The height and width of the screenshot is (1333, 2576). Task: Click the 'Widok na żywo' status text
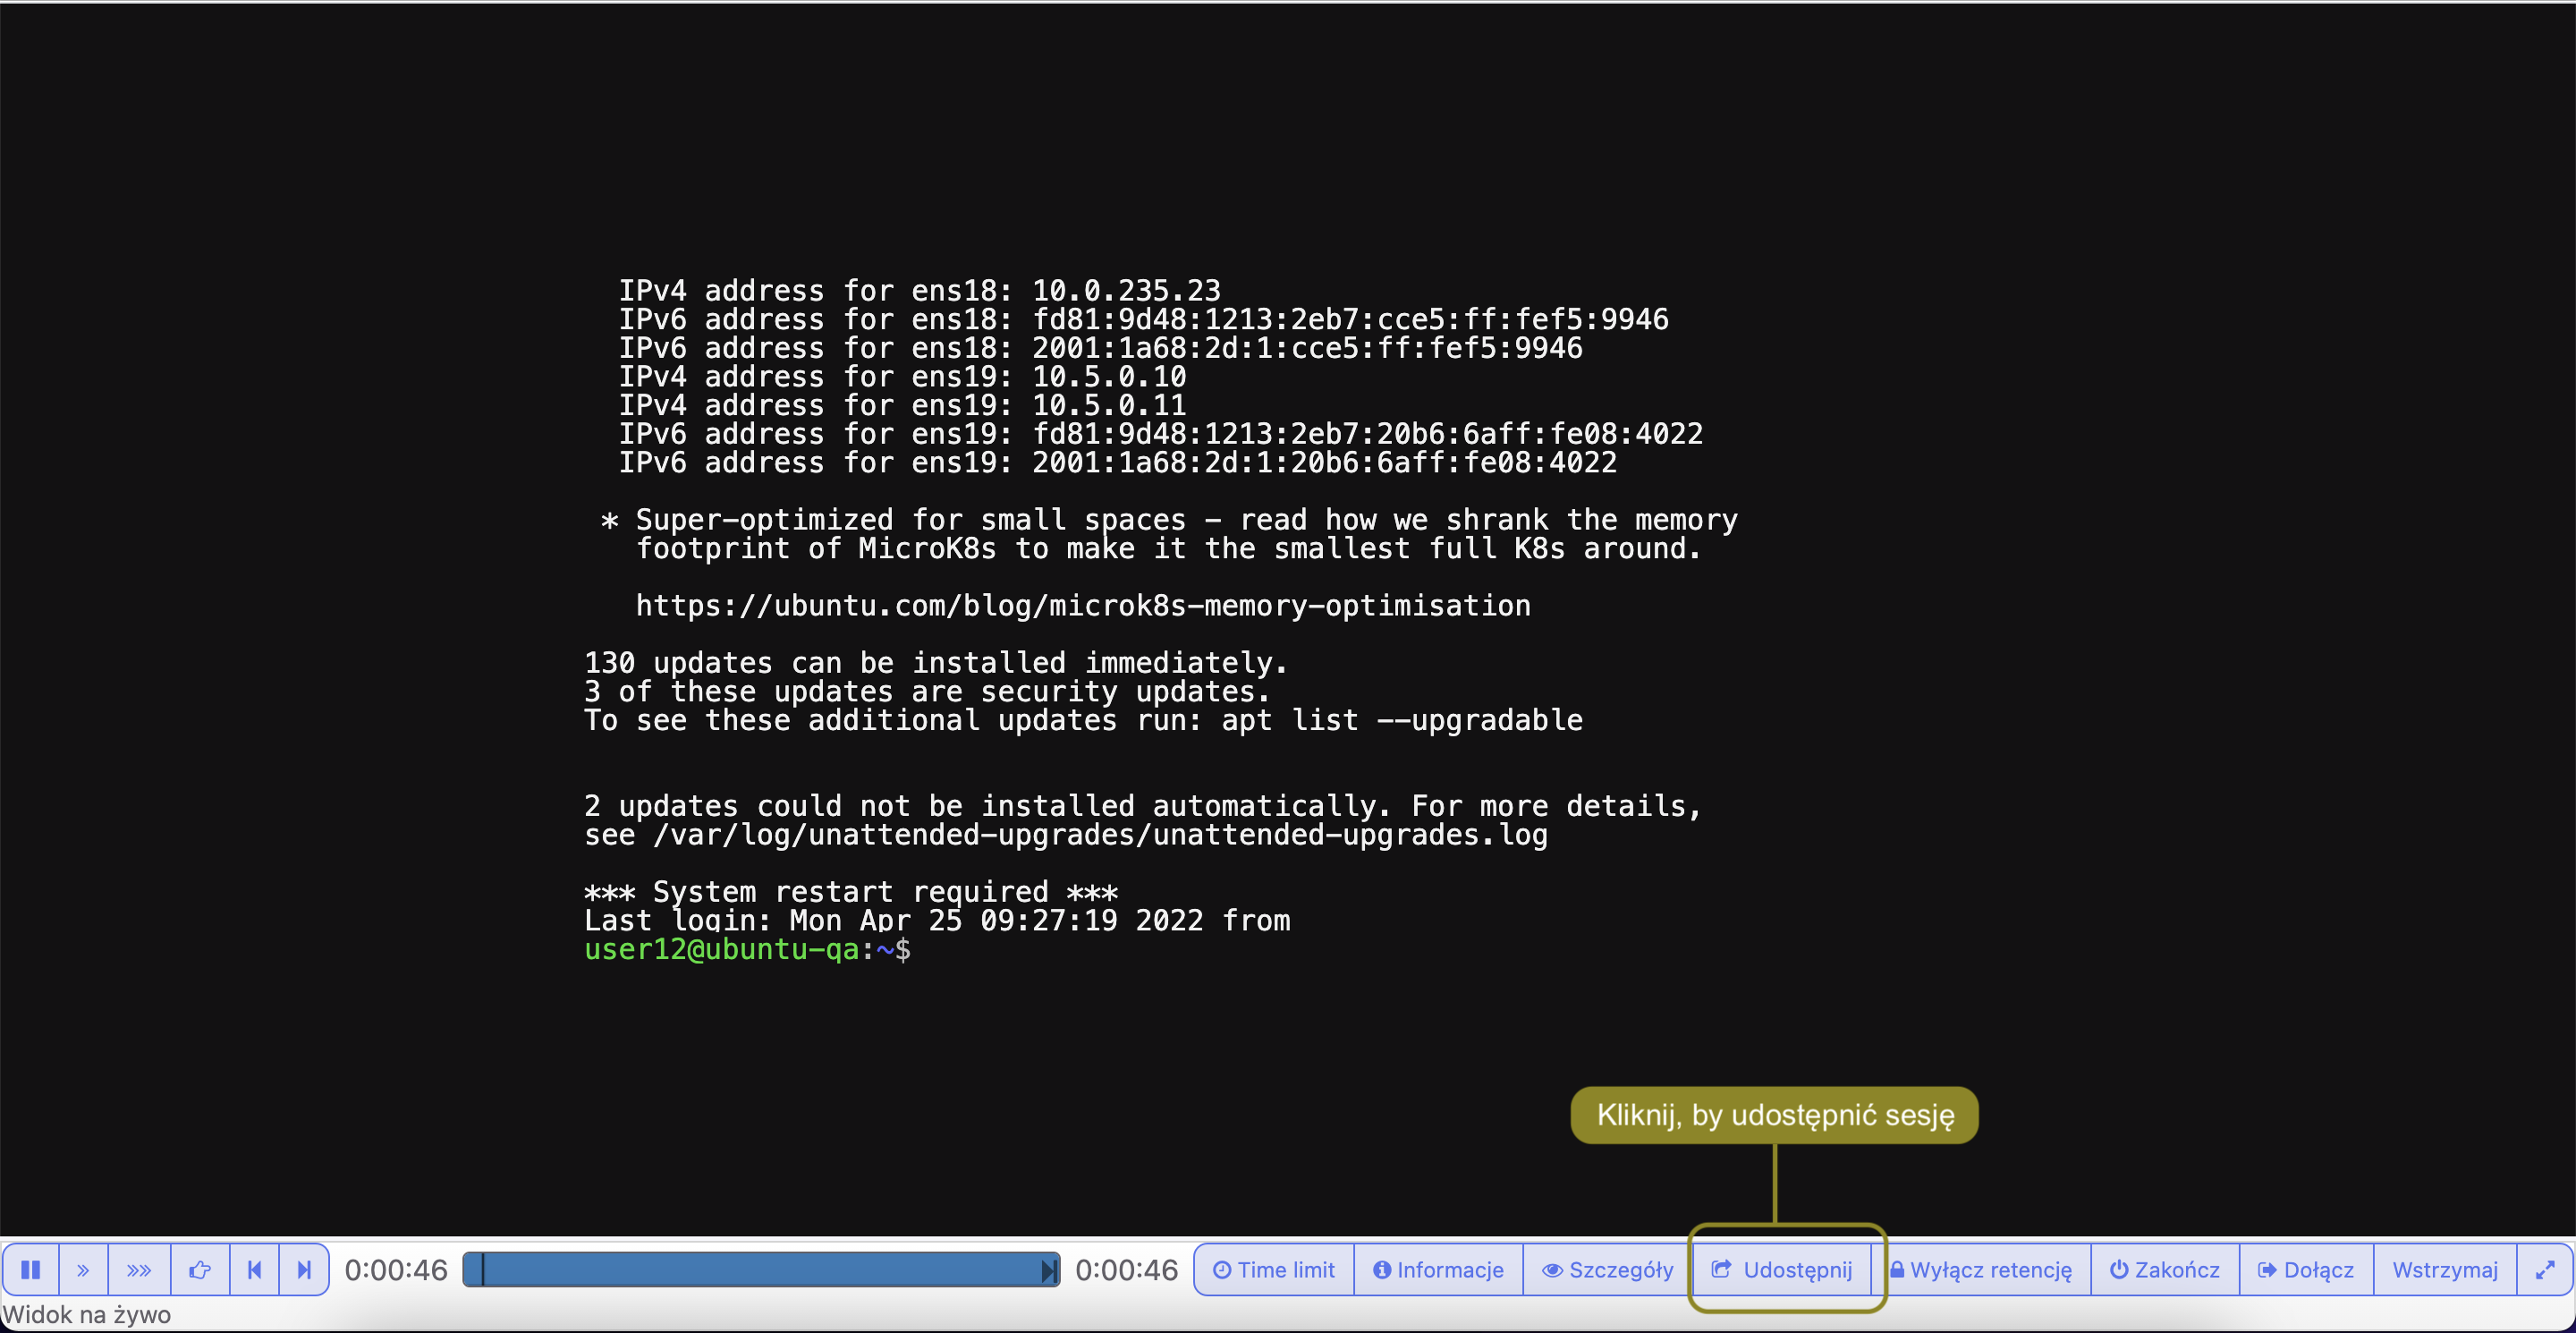coord(87,1314)
